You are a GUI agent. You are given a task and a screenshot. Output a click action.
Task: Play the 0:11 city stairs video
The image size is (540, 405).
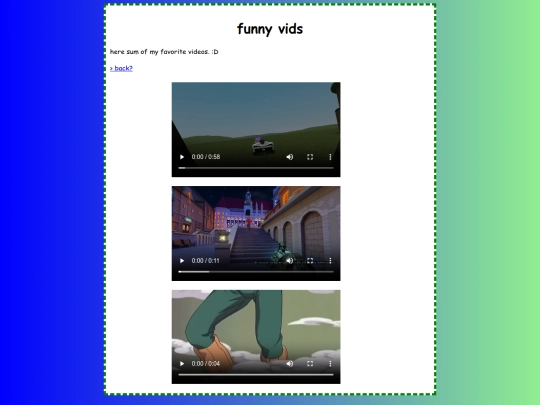point(182,261)
